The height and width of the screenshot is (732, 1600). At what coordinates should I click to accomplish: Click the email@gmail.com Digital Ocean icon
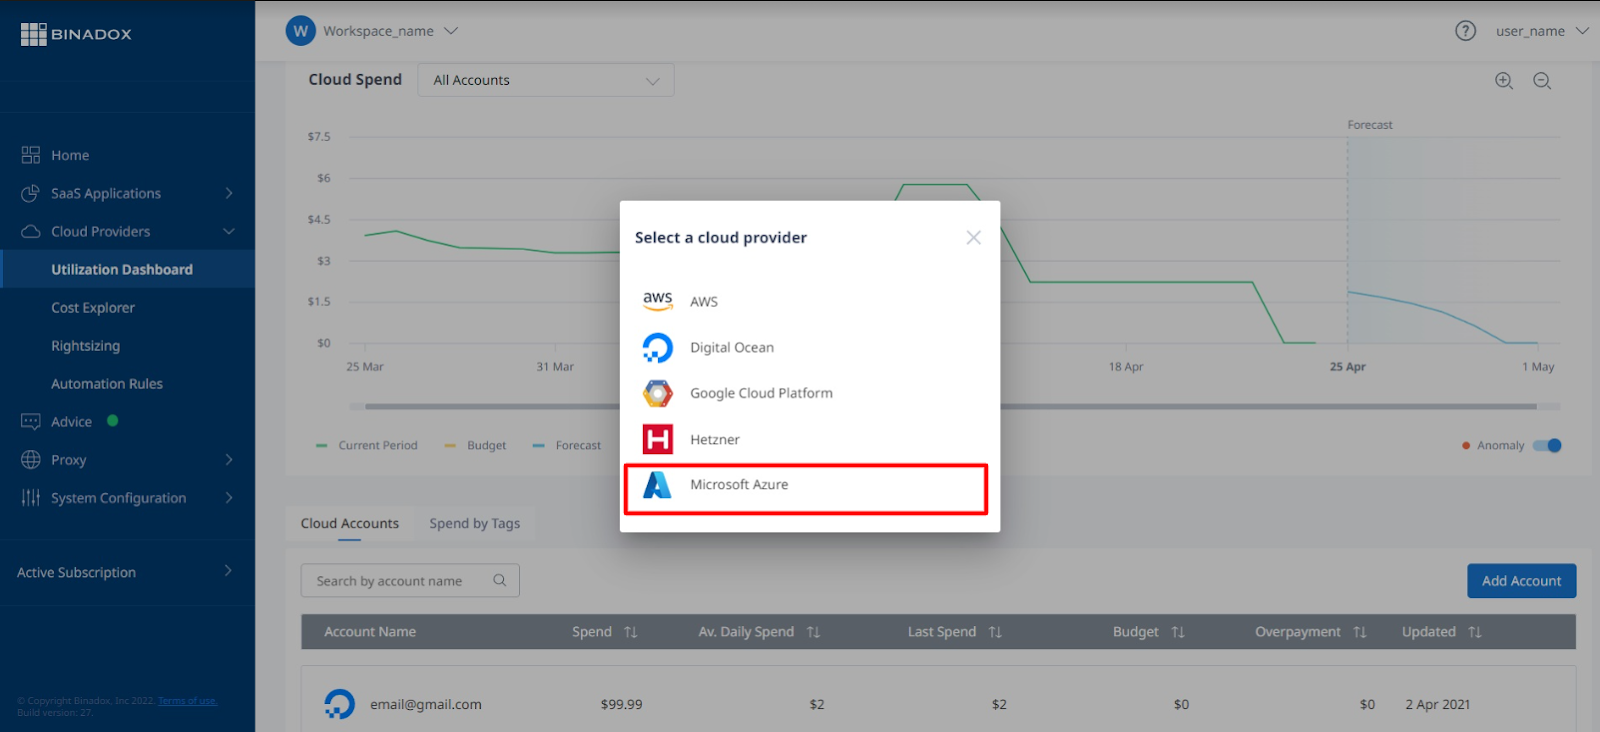[339, 704]
